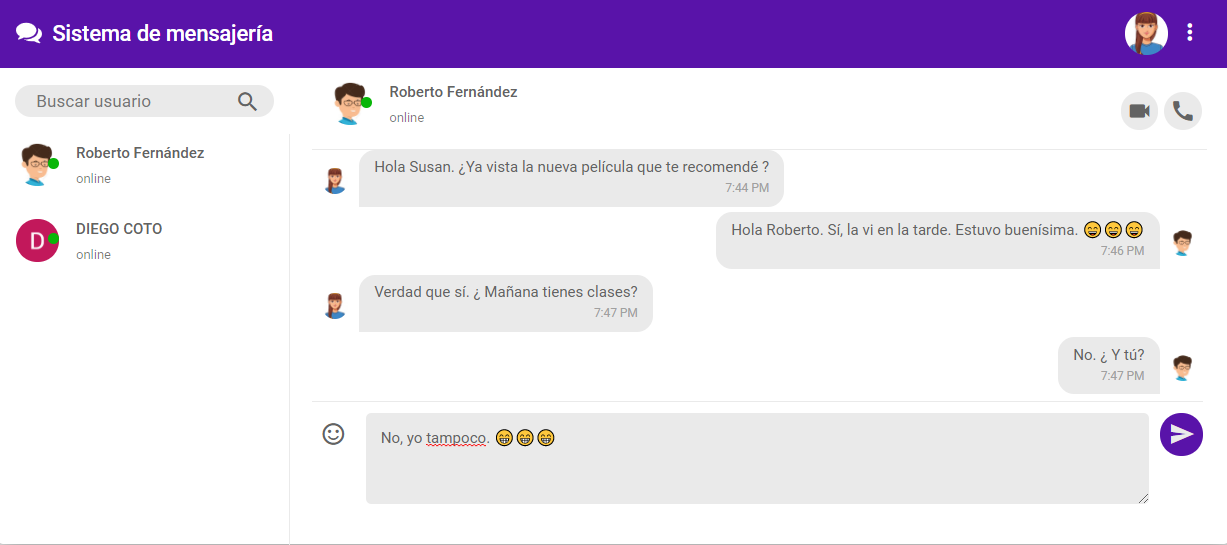Click the message 'Hola Roberto. Sí, la vi en la tarde'
Viewport: 1227px width, 545px height.
tap(937, 240)
